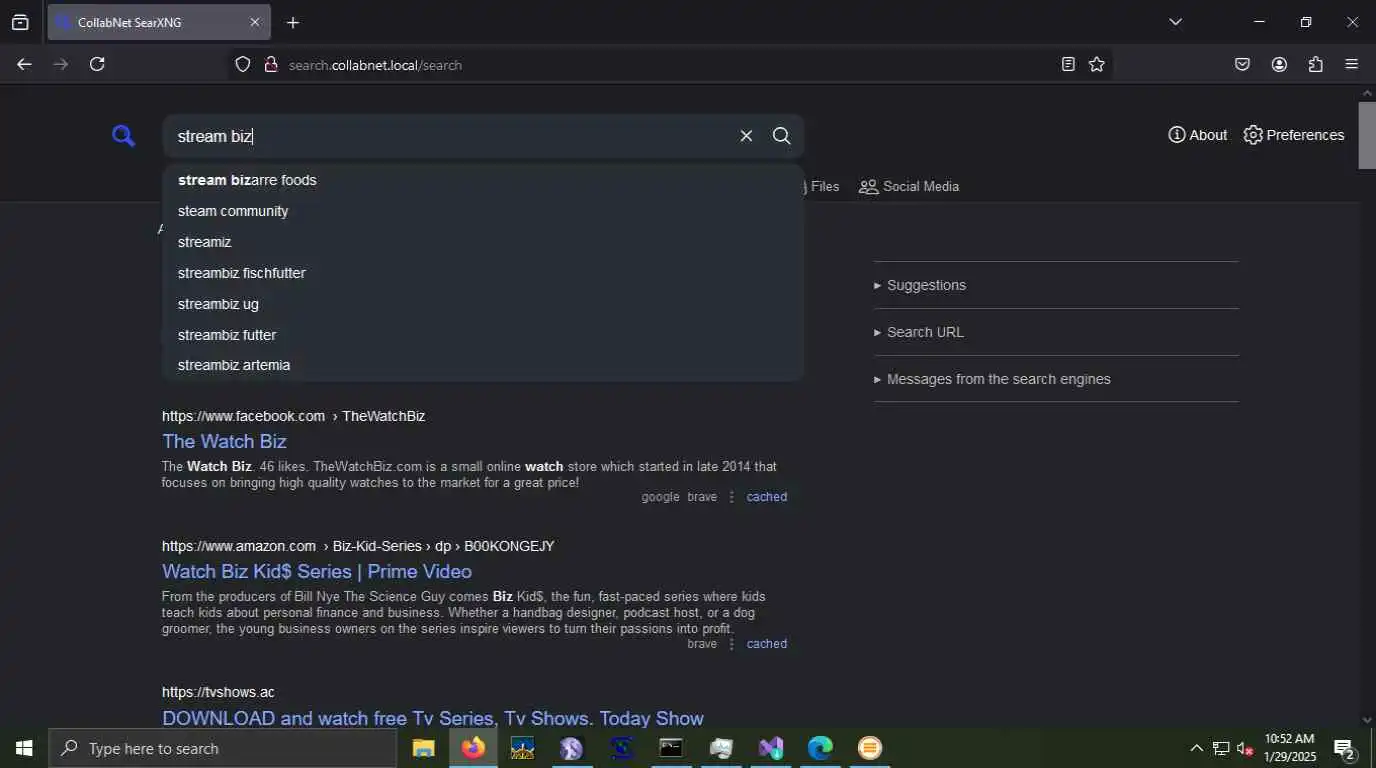
Task: Focus the search query input field
Action: tap(450, 136)
